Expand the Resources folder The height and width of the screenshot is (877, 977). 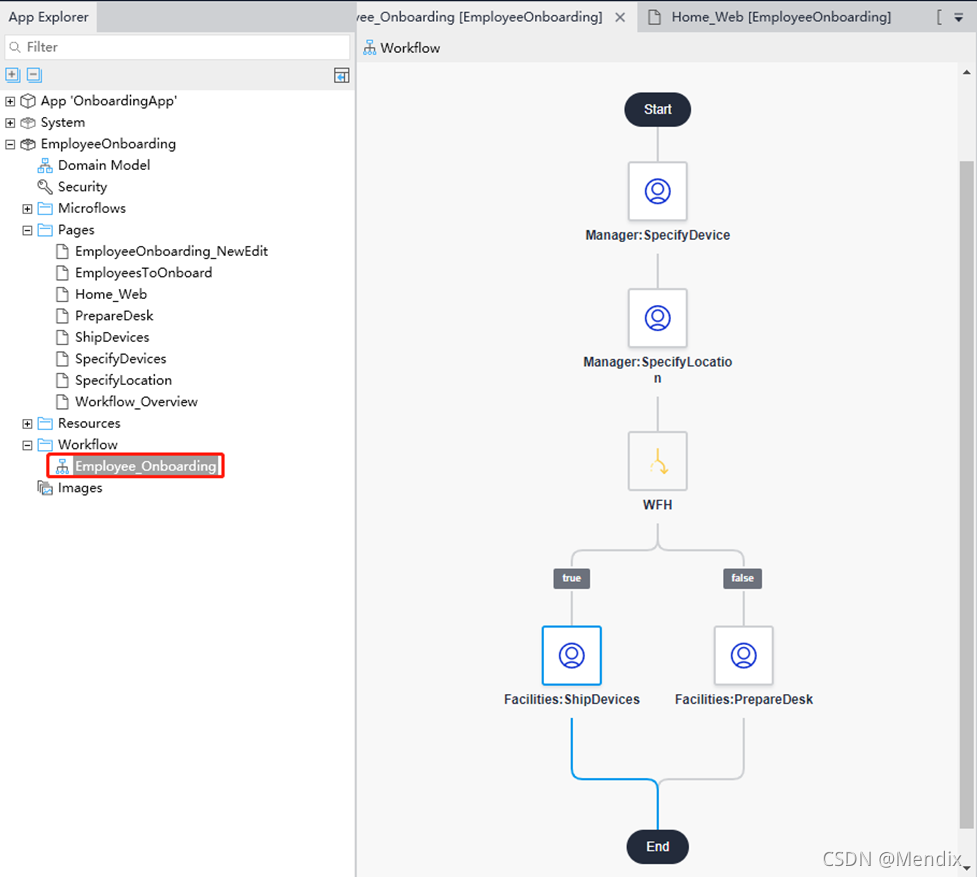[25, 423]
